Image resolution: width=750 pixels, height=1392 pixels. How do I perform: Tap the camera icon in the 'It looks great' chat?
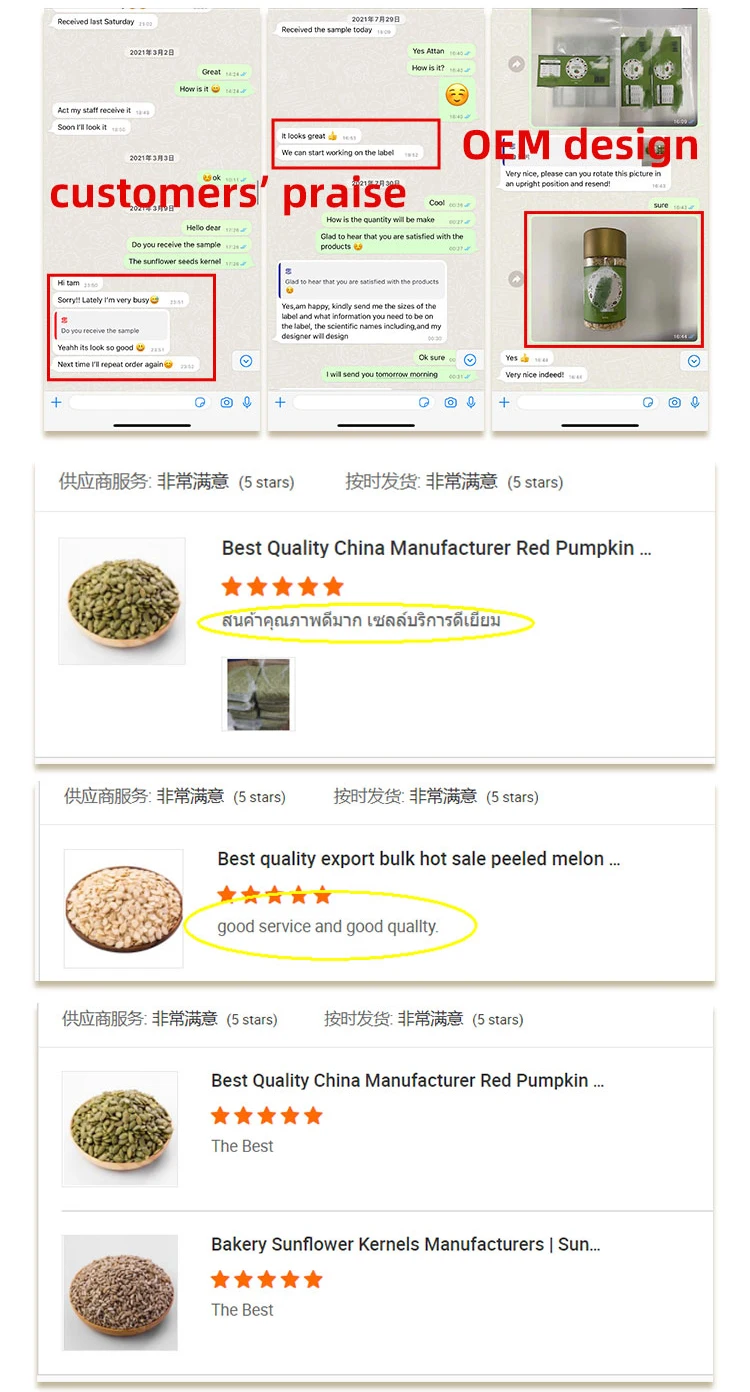(451, 402)
